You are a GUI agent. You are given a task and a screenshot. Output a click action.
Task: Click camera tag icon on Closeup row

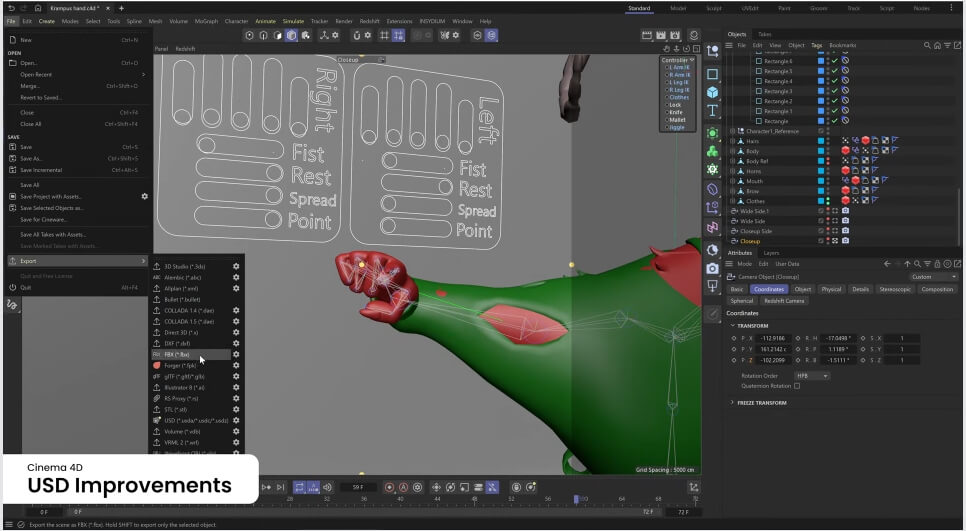[x=845, y=241]
